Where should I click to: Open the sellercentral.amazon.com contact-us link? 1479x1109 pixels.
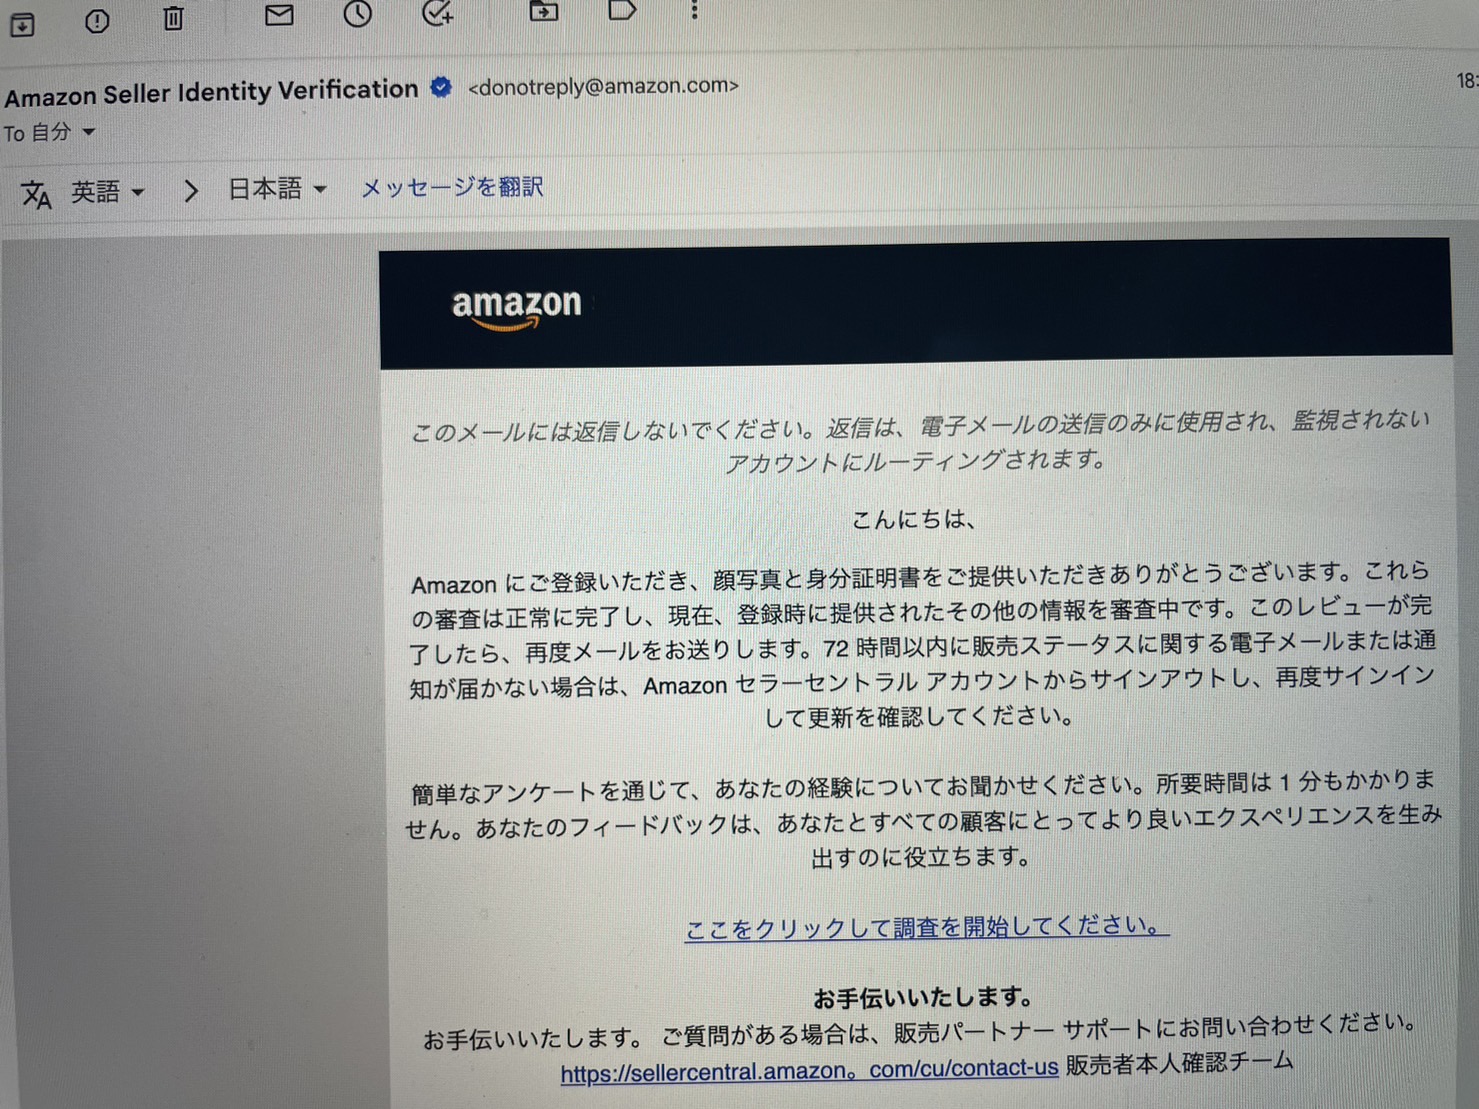coord(809,1071)
